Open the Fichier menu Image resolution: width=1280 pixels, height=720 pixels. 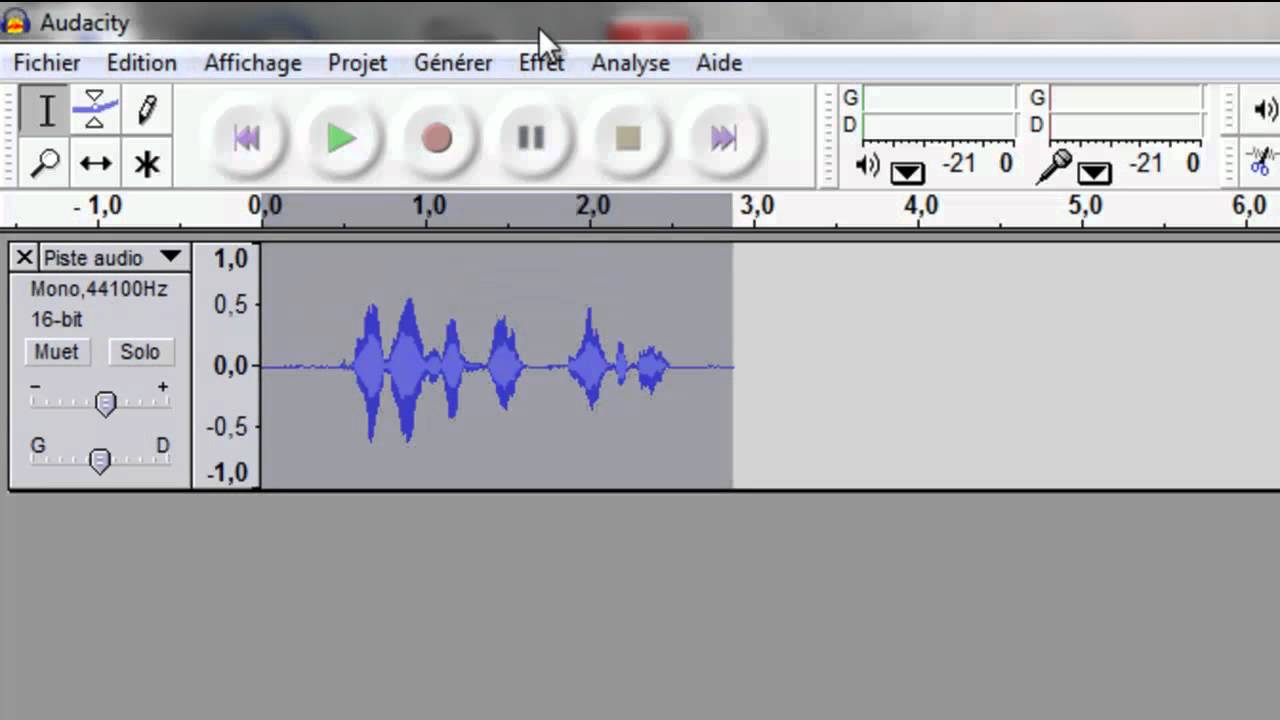(x=47, y=63)
